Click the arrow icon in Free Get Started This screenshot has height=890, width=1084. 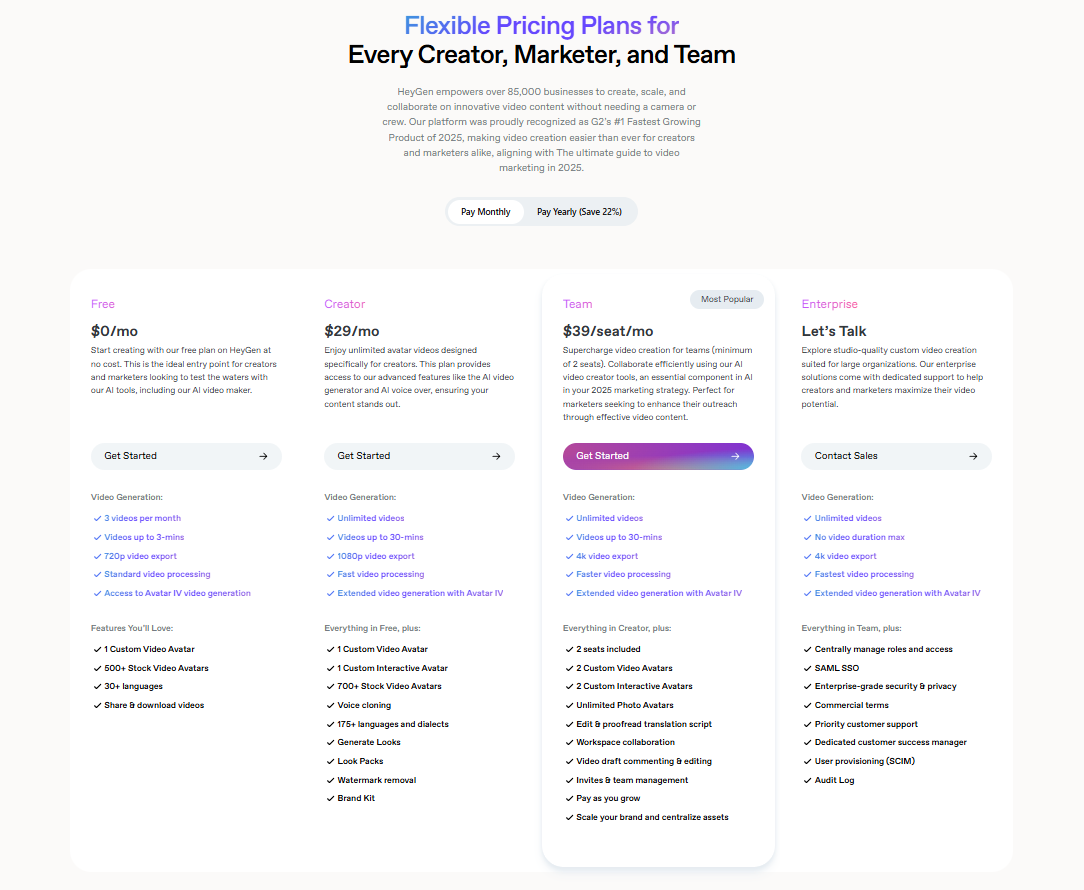click(263, 456)
